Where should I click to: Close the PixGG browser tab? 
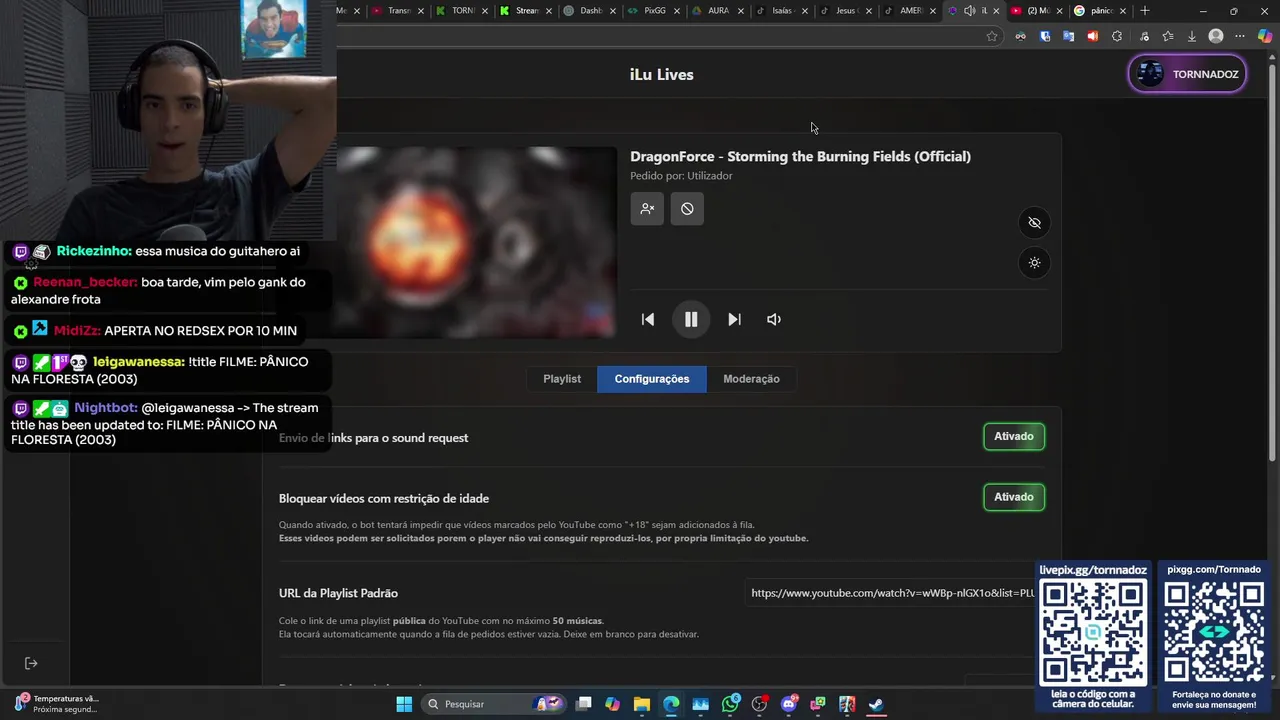[x=677, y=11]
